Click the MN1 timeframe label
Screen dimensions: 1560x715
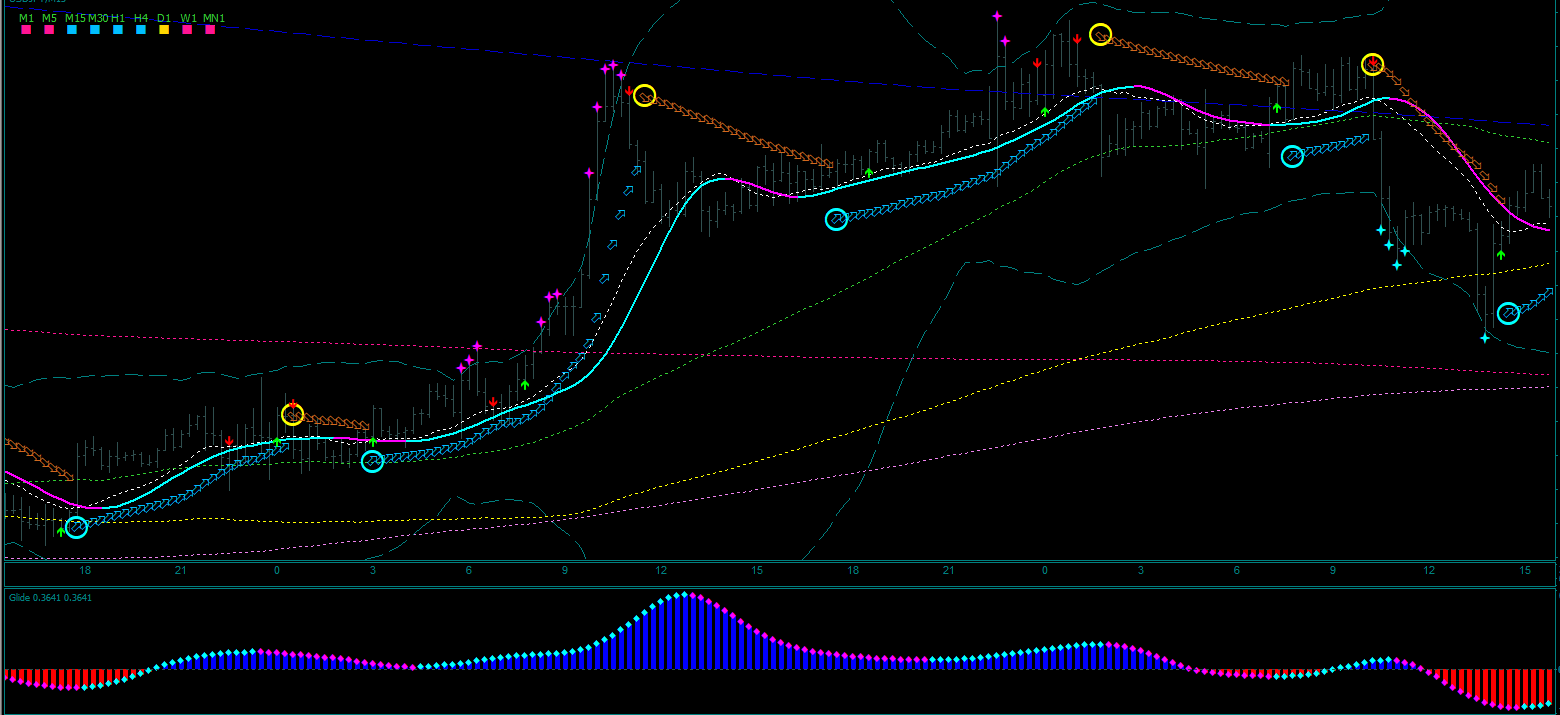pyautogui.click(x=214, y=18)
